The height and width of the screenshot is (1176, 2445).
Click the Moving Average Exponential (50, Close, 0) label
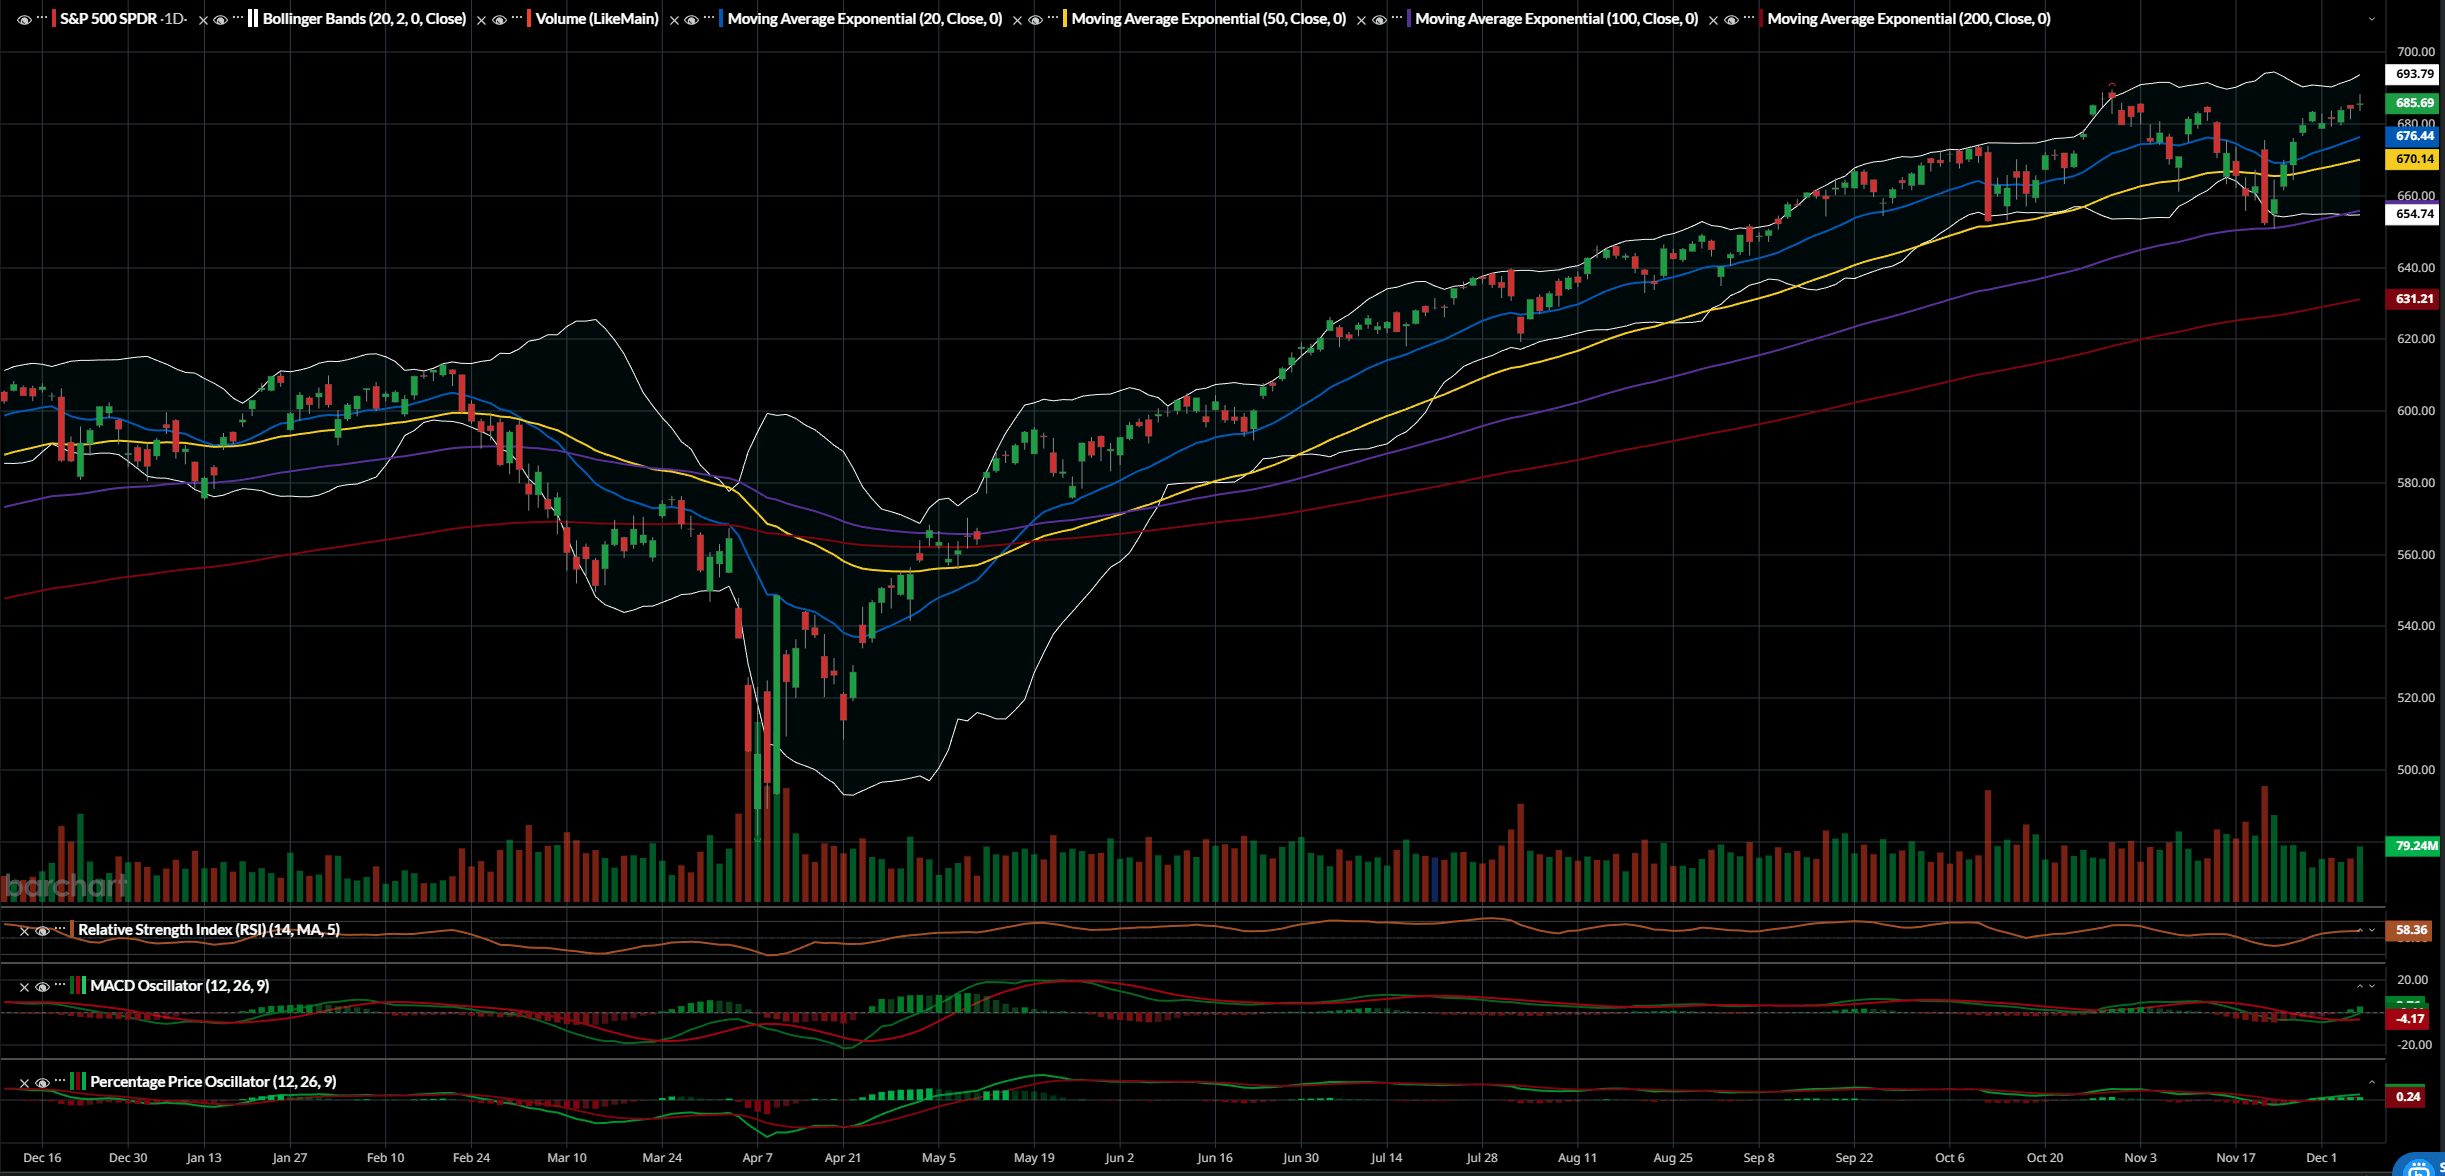pos(1208,19)
